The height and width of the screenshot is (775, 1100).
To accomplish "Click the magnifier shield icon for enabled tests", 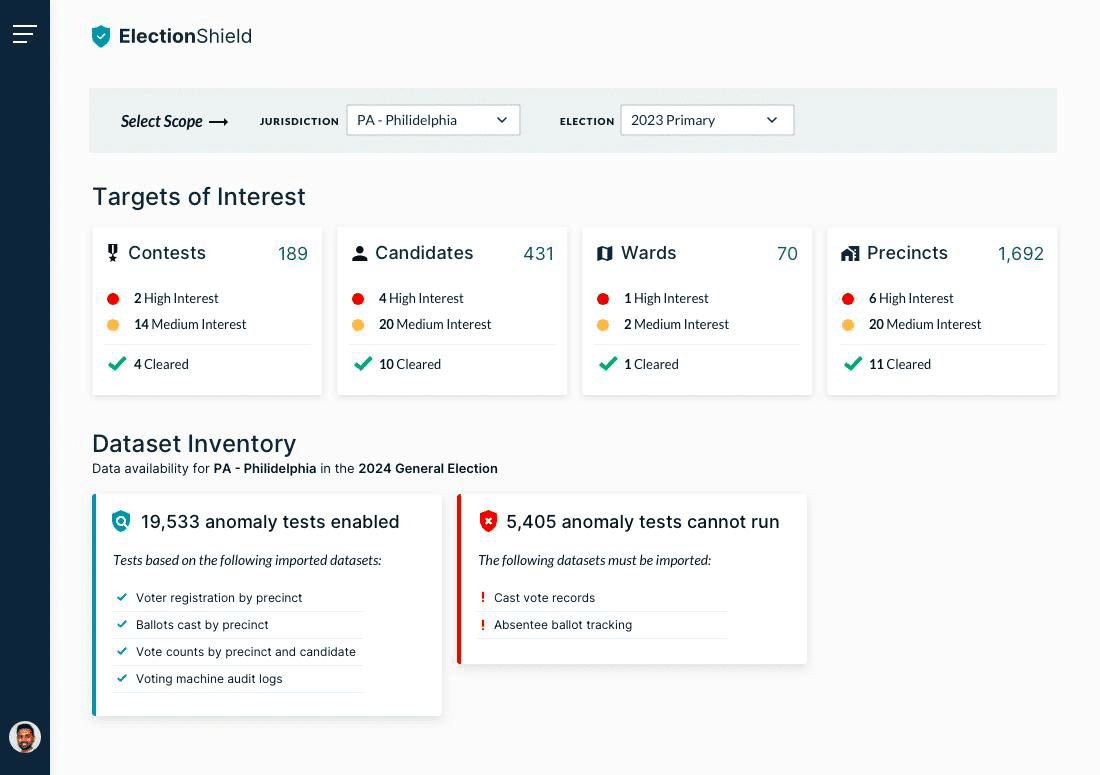I will coord(121,521).
